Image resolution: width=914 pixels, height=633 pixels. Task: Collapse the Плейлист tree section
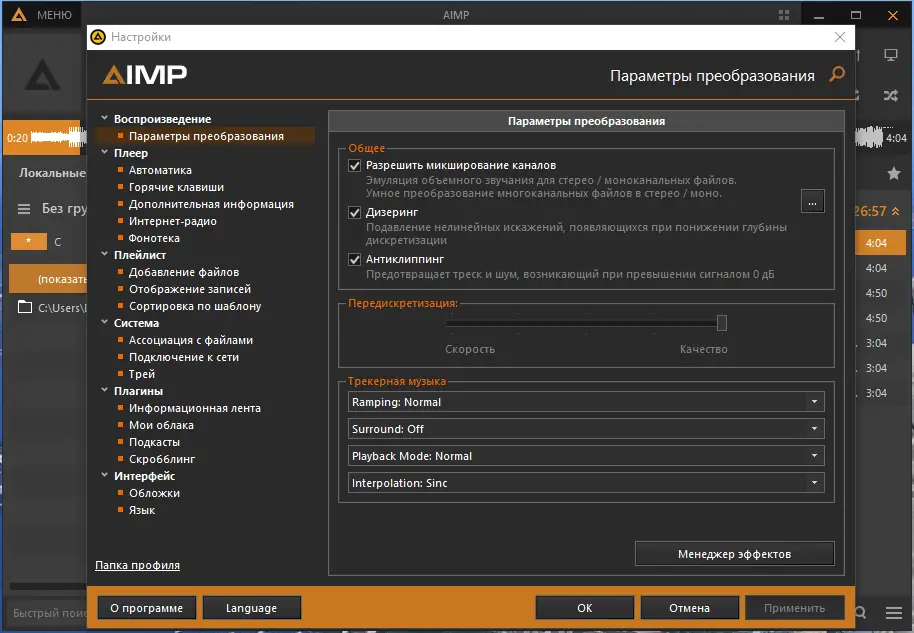tap(104, 254)
